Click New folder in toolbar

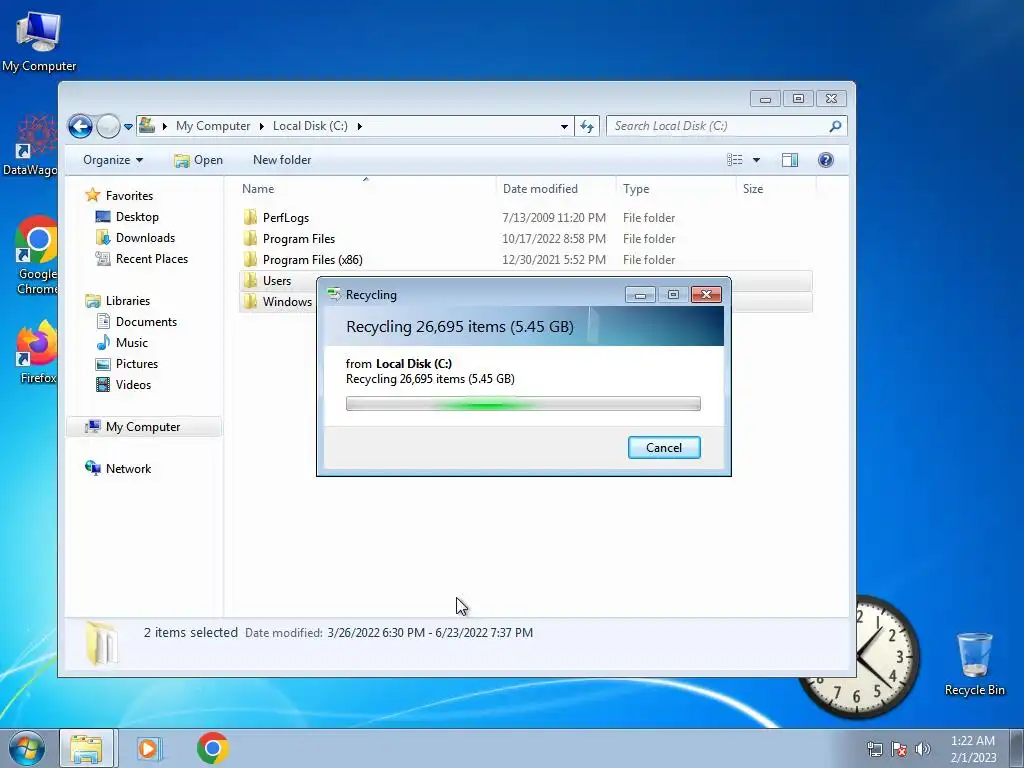pos(281,160)
